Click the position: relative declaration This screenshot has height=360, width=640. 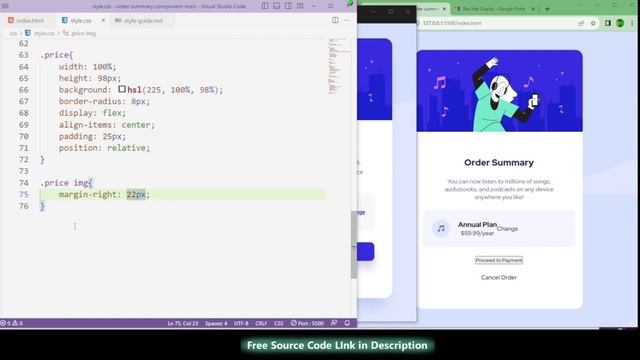click(x=104, y=148)
